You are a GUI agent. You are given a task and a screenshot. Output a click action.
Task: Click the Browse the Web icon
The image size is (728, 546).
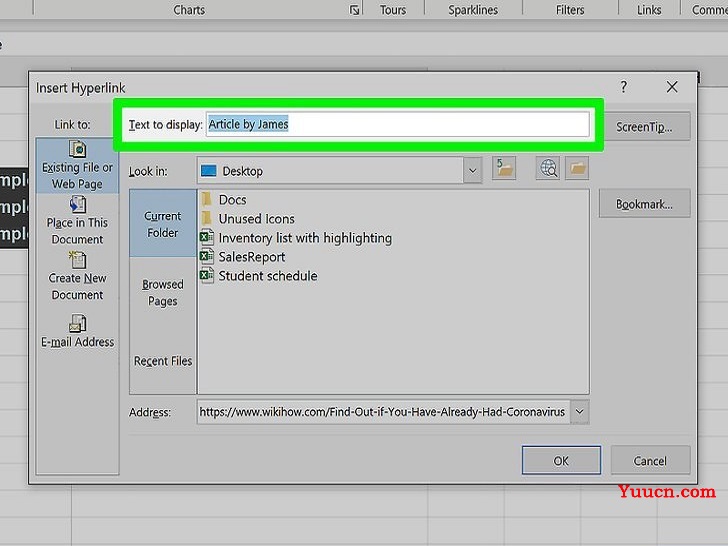pyautogui.click(x=548, y=170)
